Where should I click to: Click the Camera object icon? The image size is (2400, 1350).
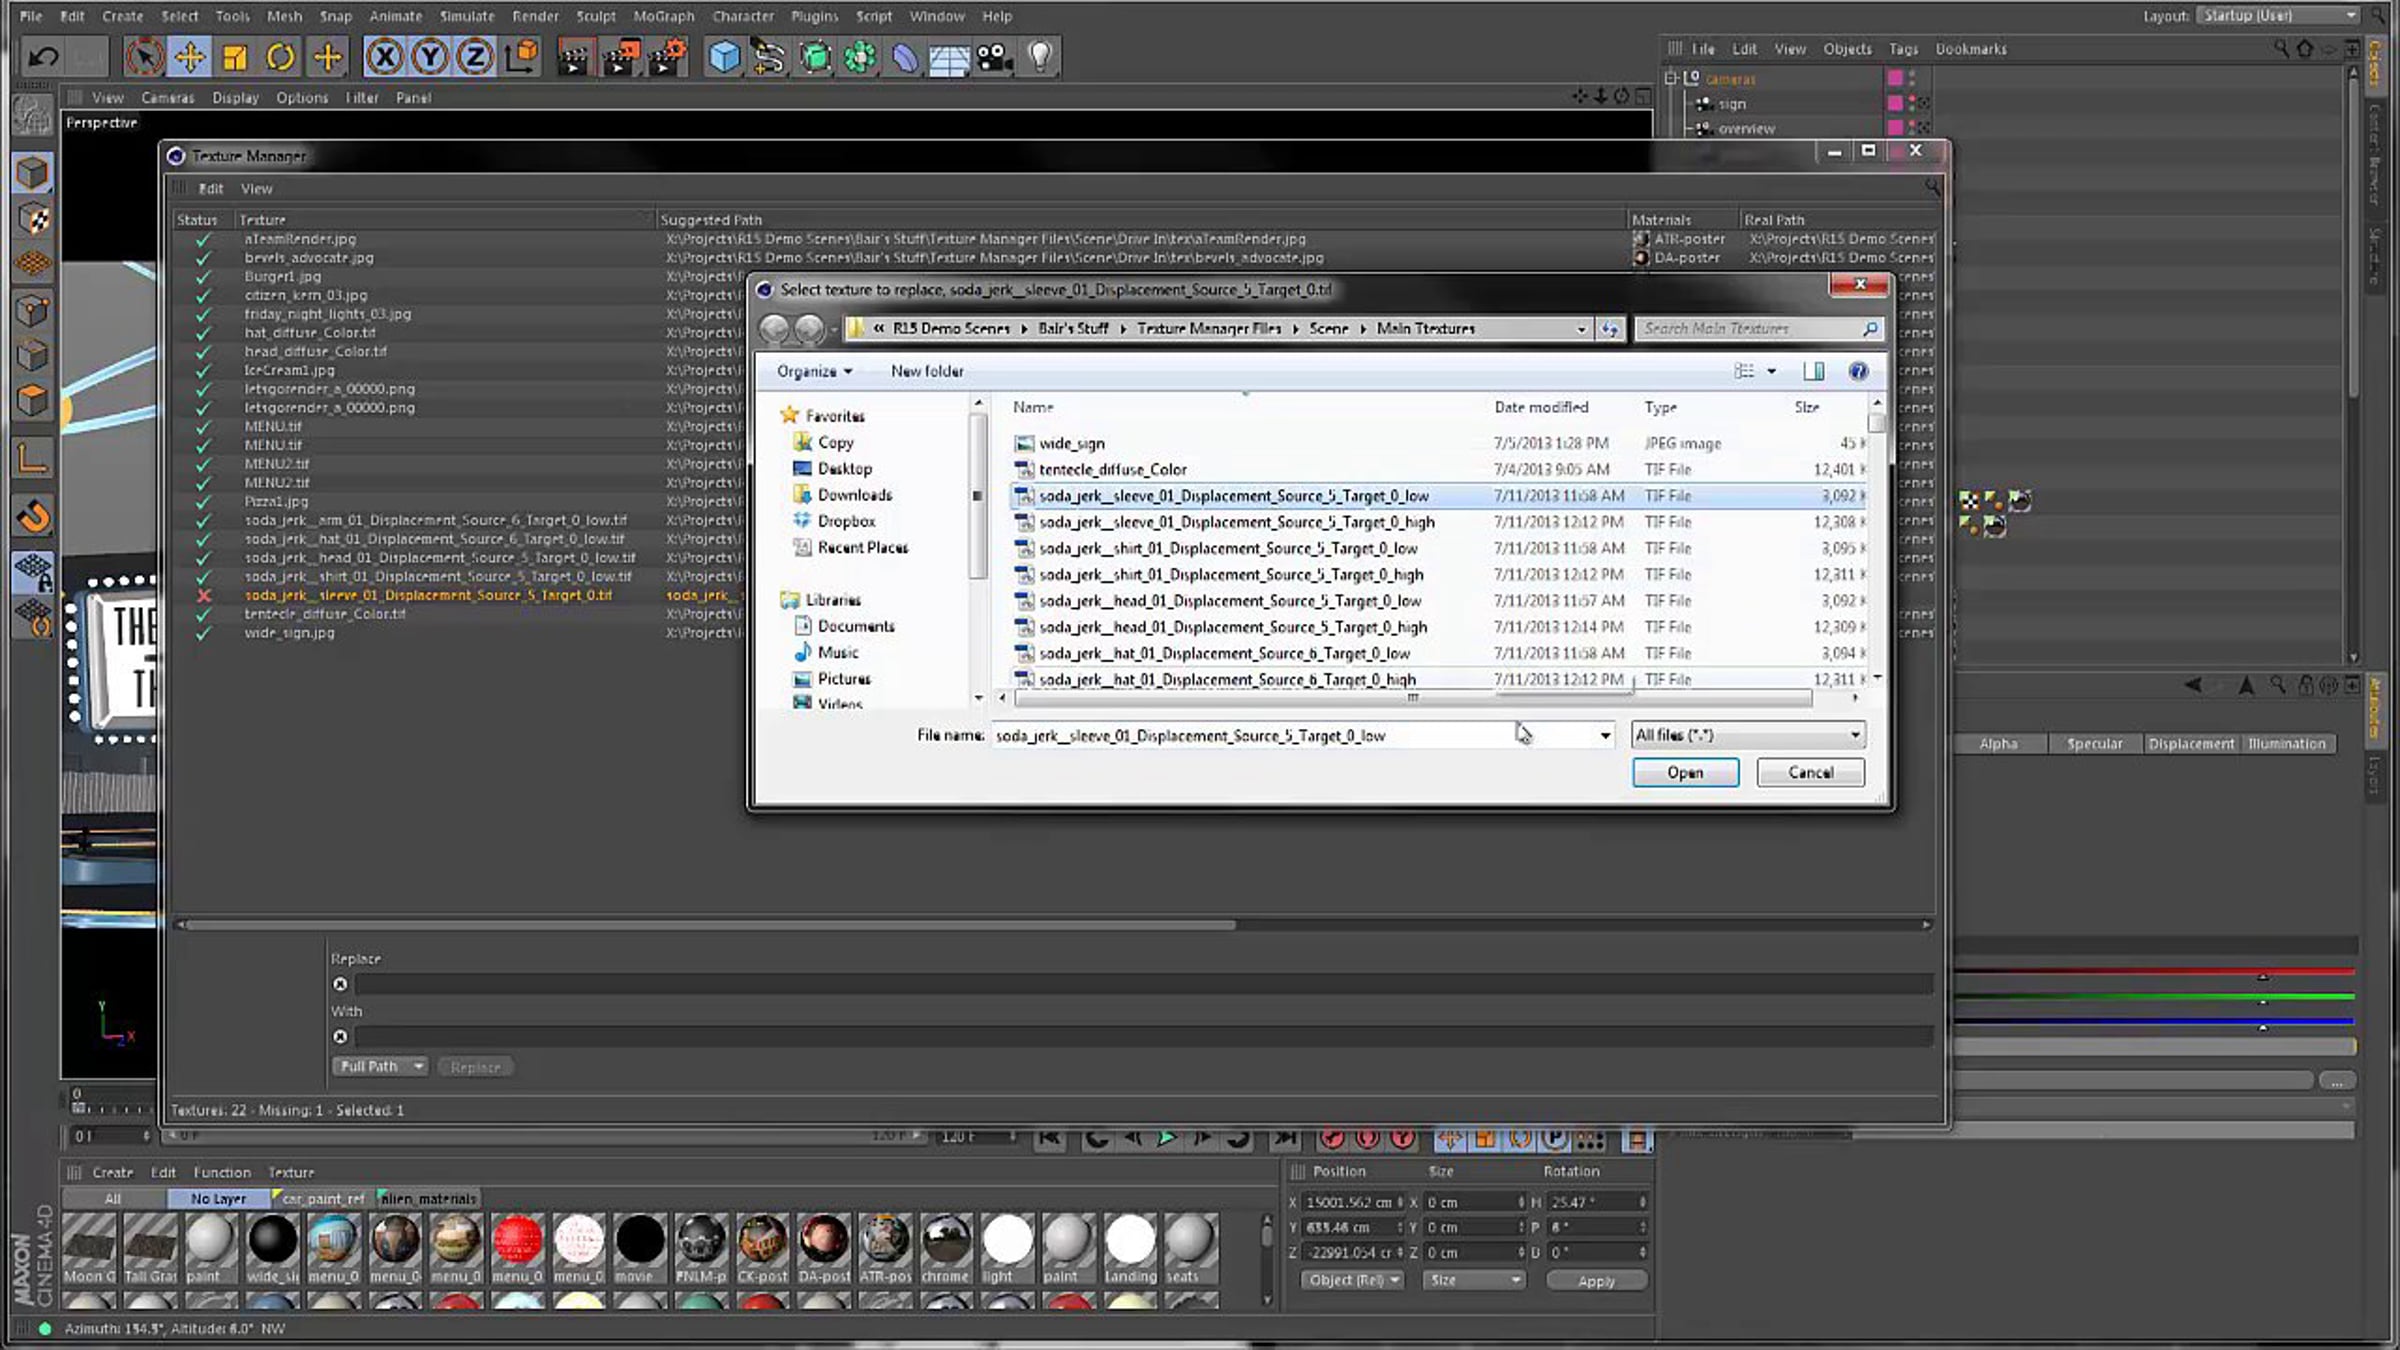pyautogui.click(x=994, y=57)
